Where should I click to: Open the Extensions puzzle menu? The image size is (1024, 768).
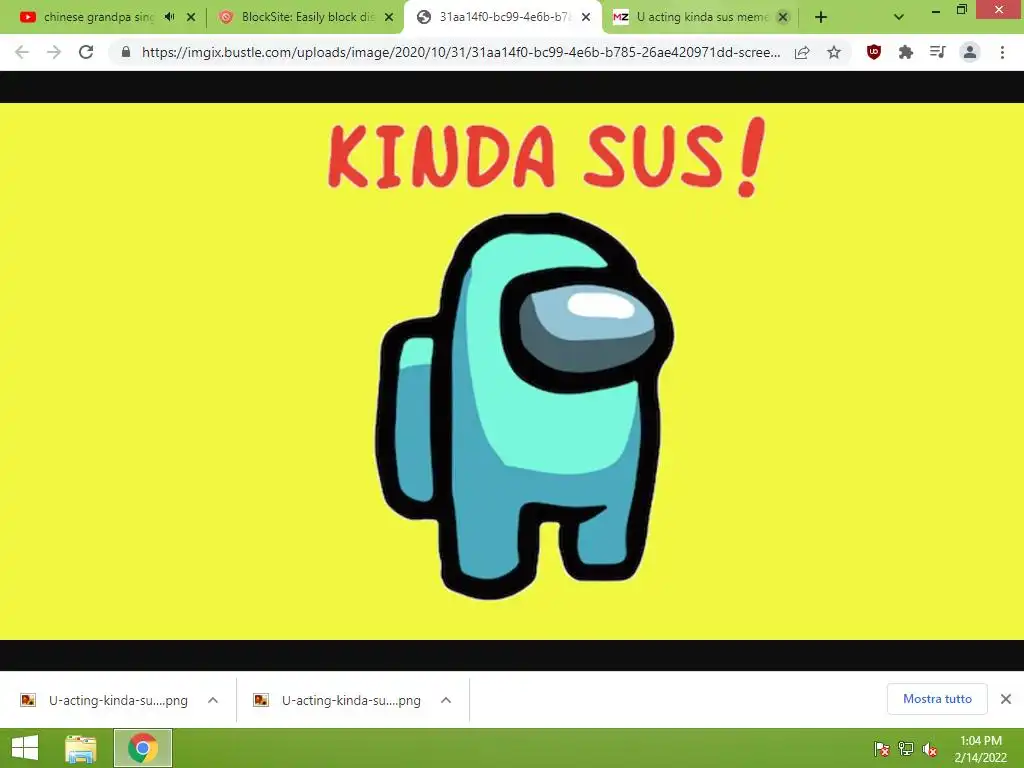pyautogui.click(x=906, y=52)
